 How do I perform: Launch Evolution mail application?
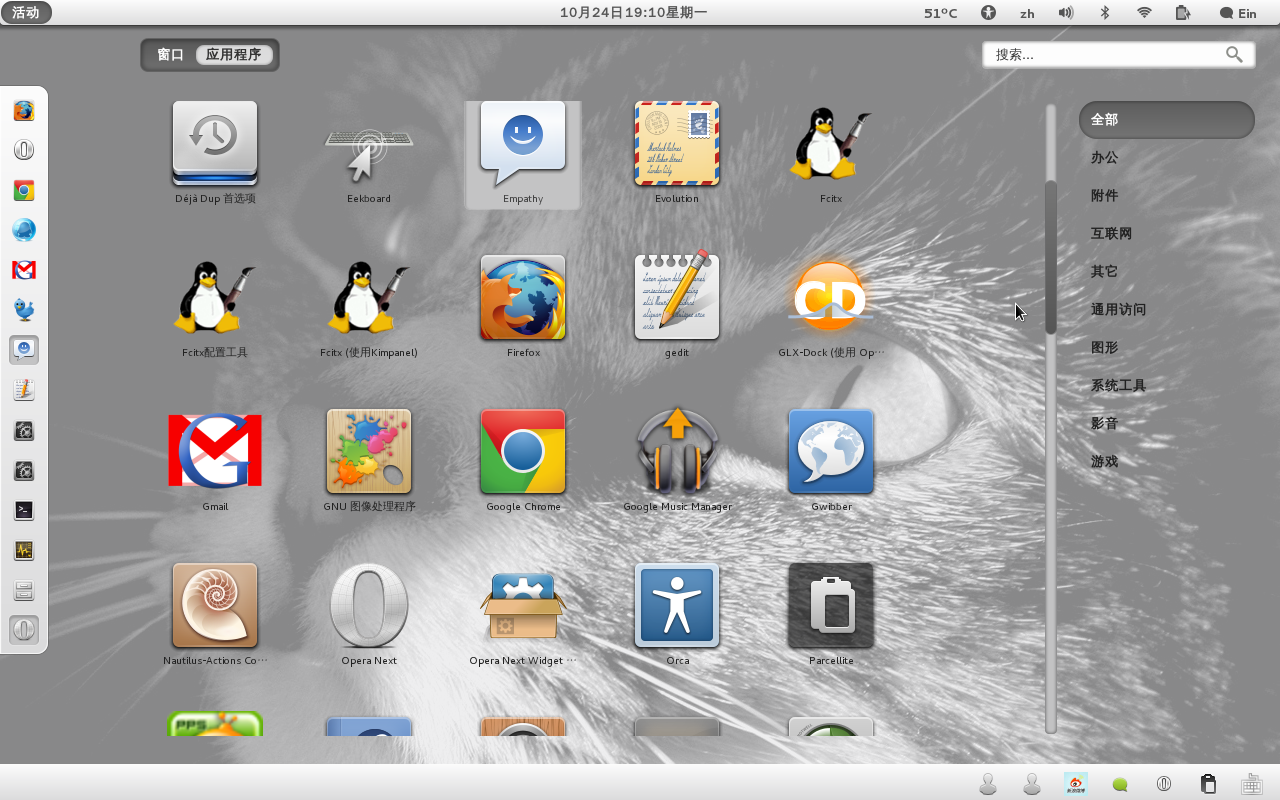[x=677, y=144]
